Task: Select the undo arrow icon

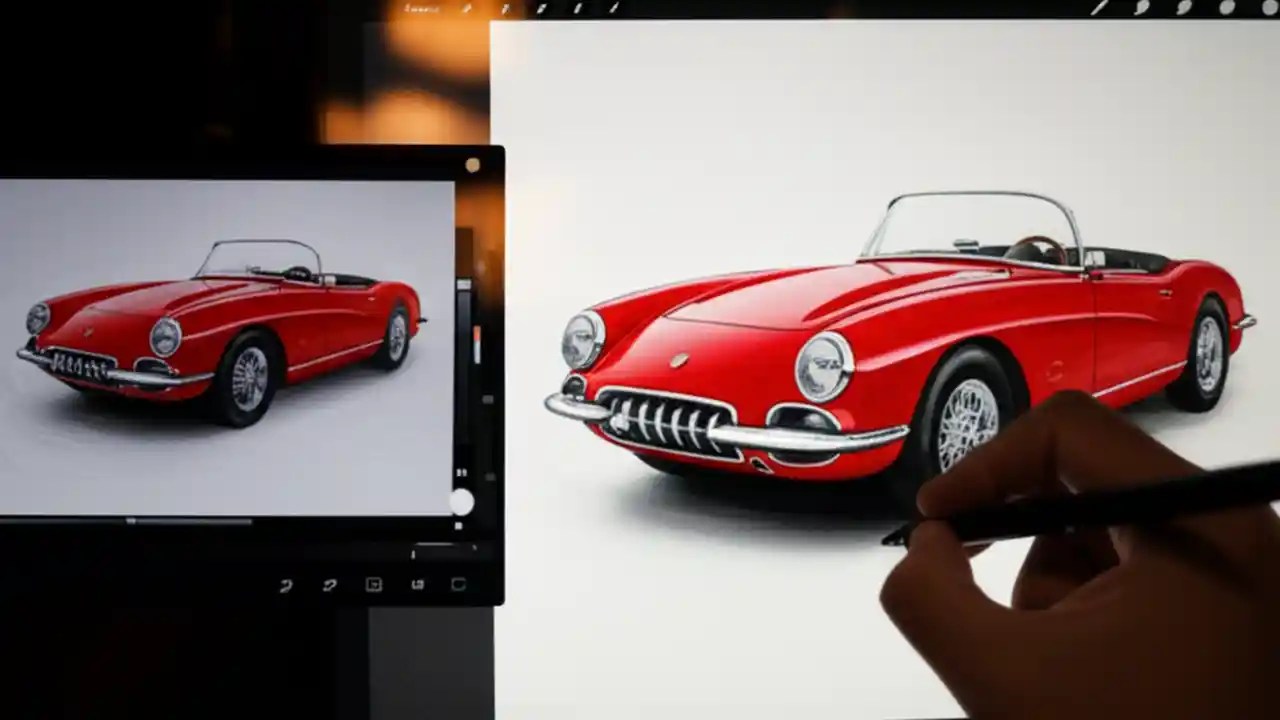Action: tap(285, 585)
